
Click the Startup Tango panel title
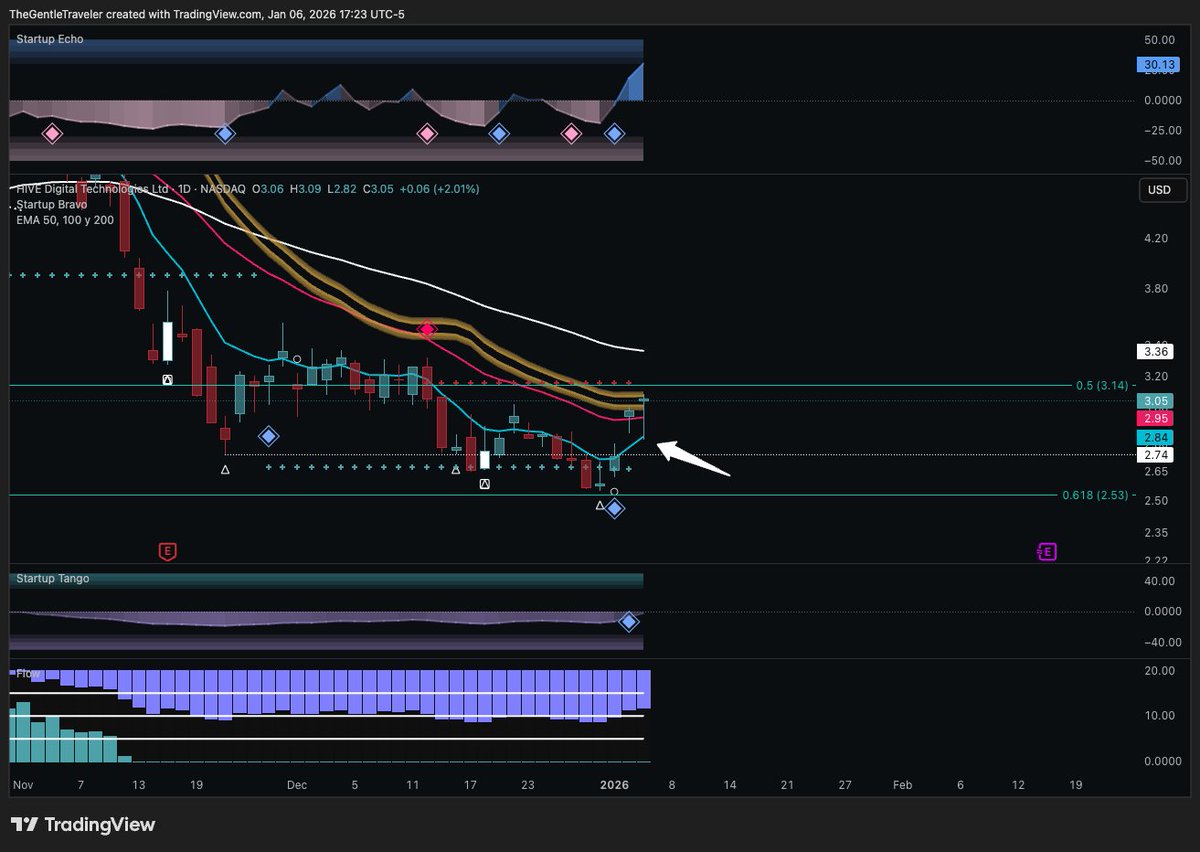(x=51, y=579)
